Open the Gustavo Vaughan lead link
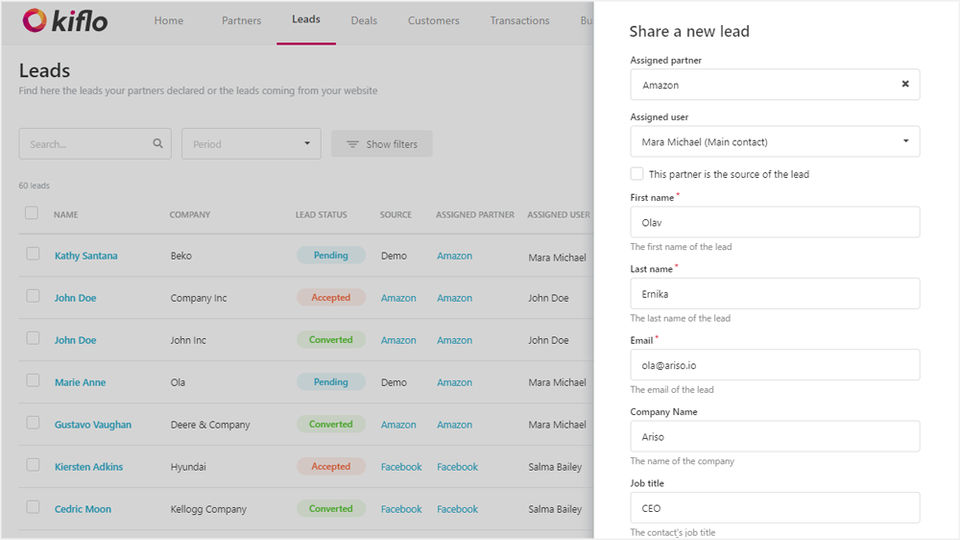Screen dimensions: 960x540 coord(93,425)
